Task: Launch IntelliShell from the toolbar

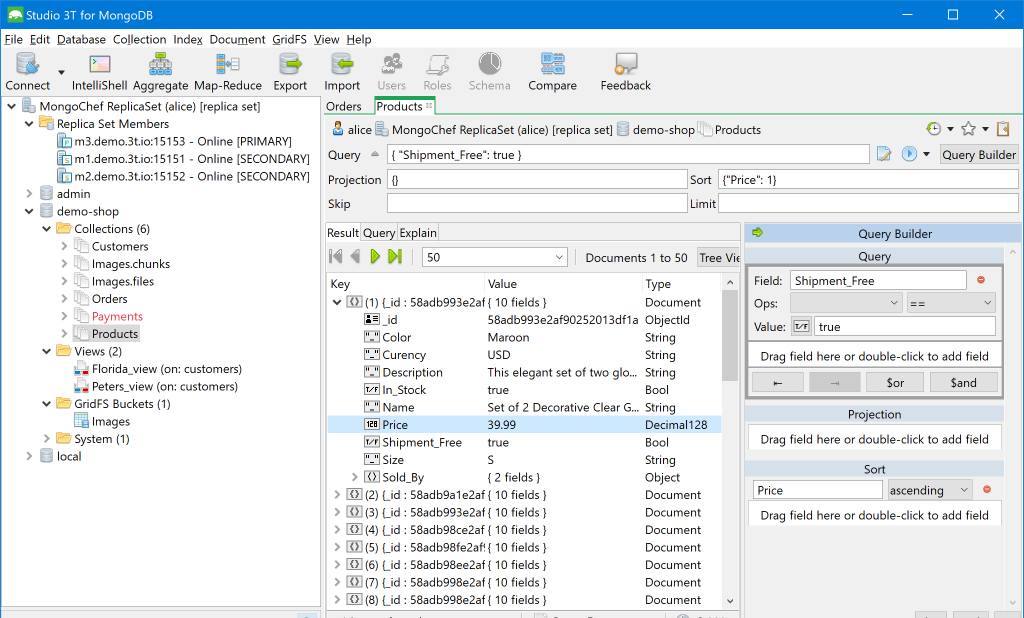Action: click(x=99, y=65)
